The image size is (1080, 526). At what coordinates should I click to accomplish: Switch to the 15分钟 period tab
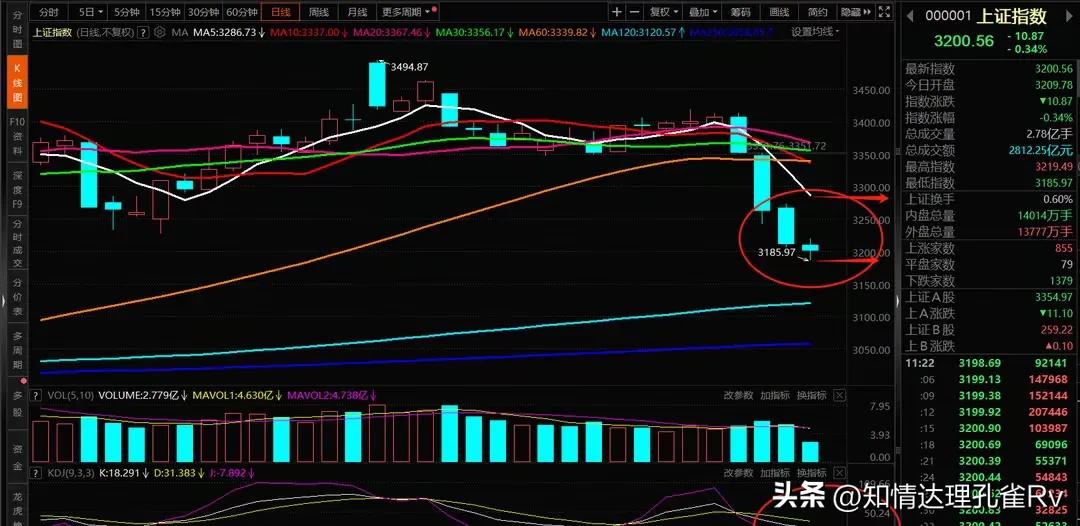164,12
